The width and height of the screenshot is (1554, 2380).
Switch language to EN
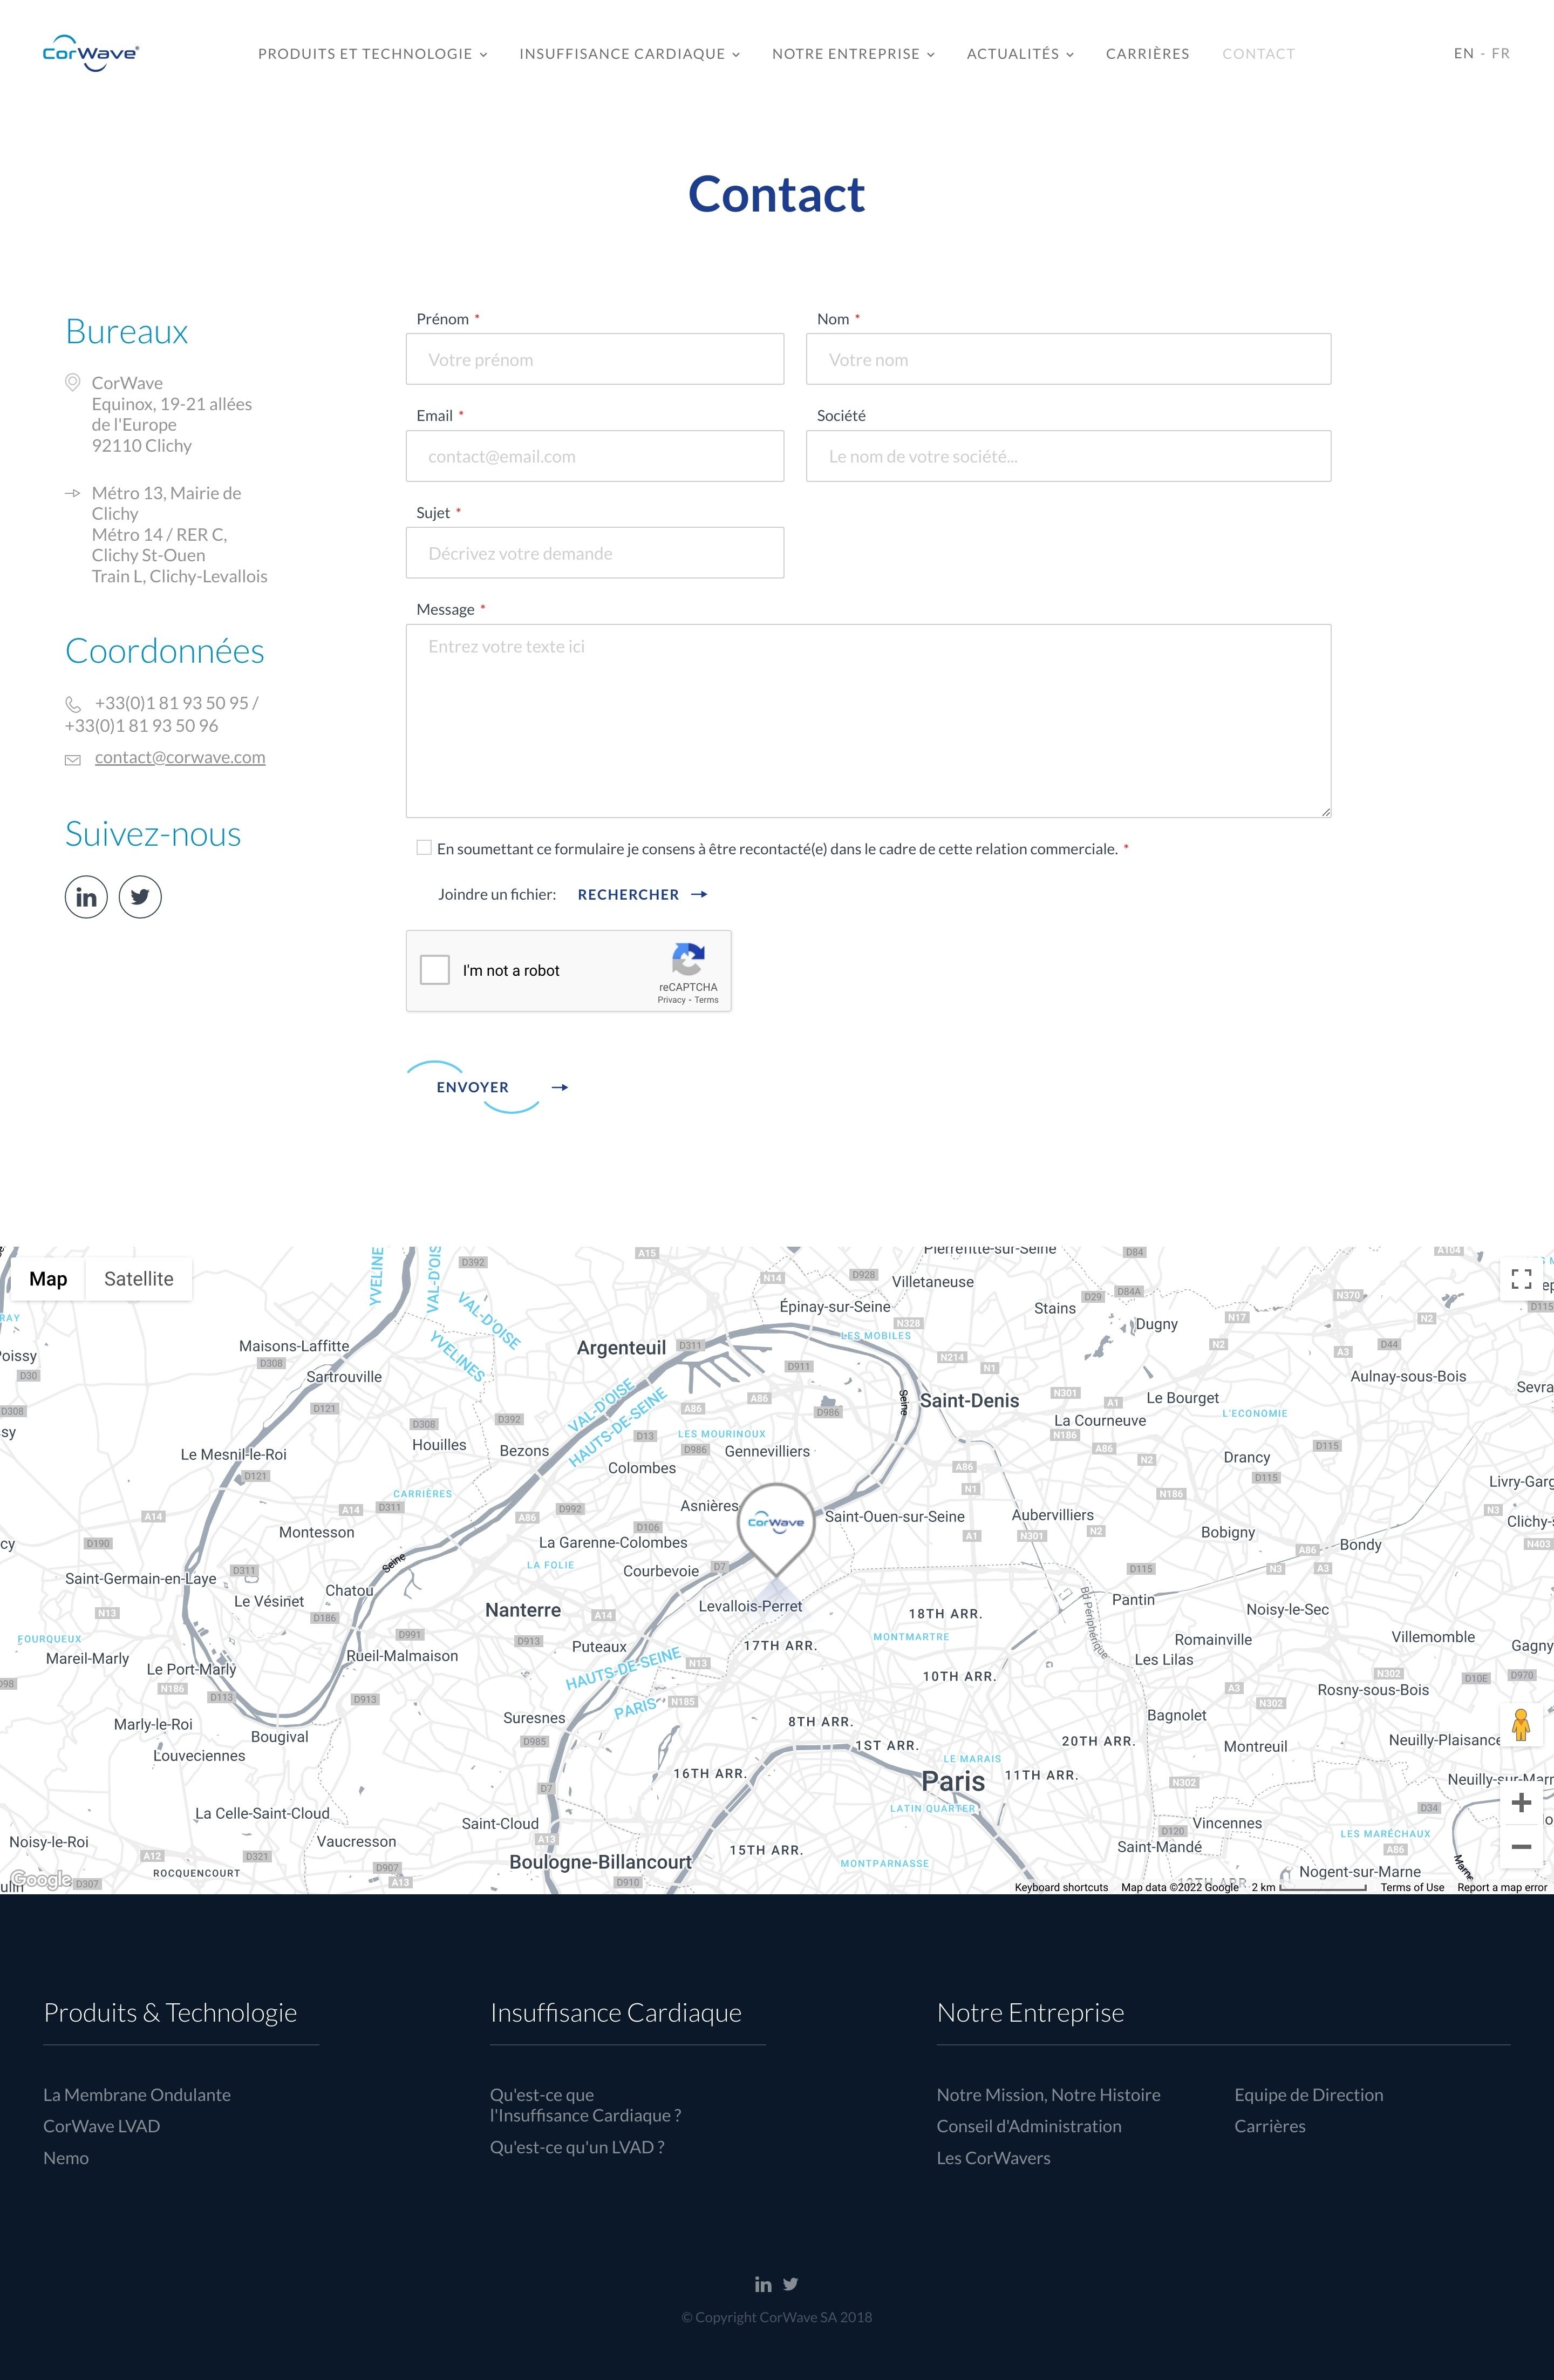tap(1463, 54)
